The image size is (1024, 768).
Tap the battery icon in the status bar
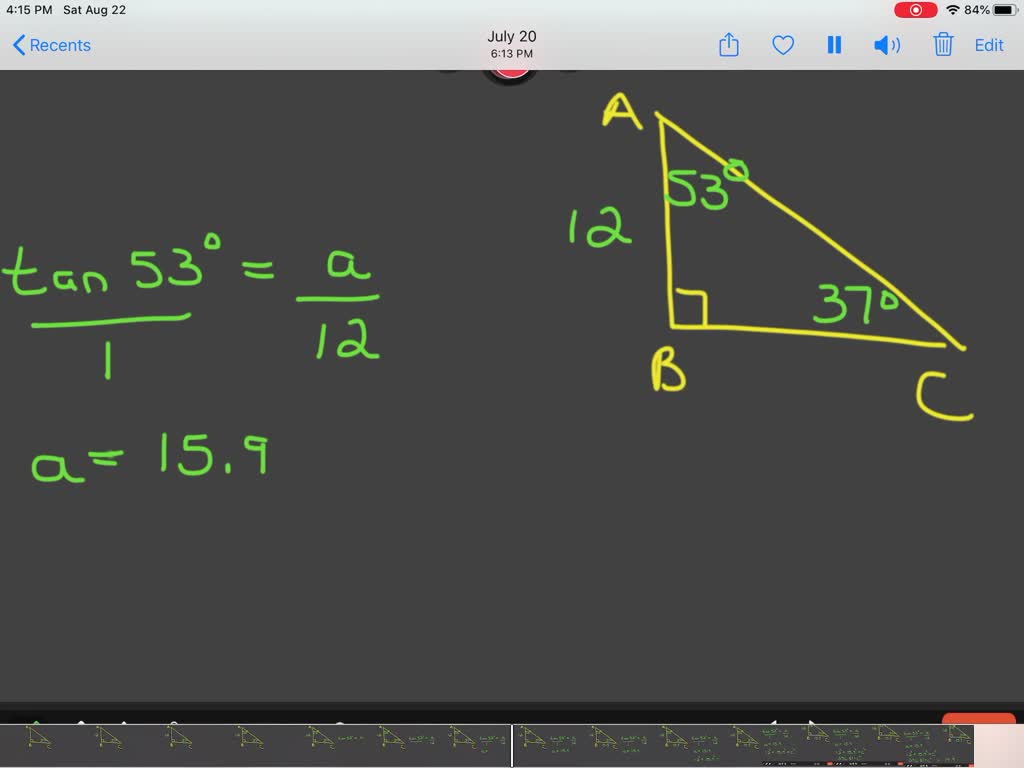pyautogui.click(x=1004, y=9)
